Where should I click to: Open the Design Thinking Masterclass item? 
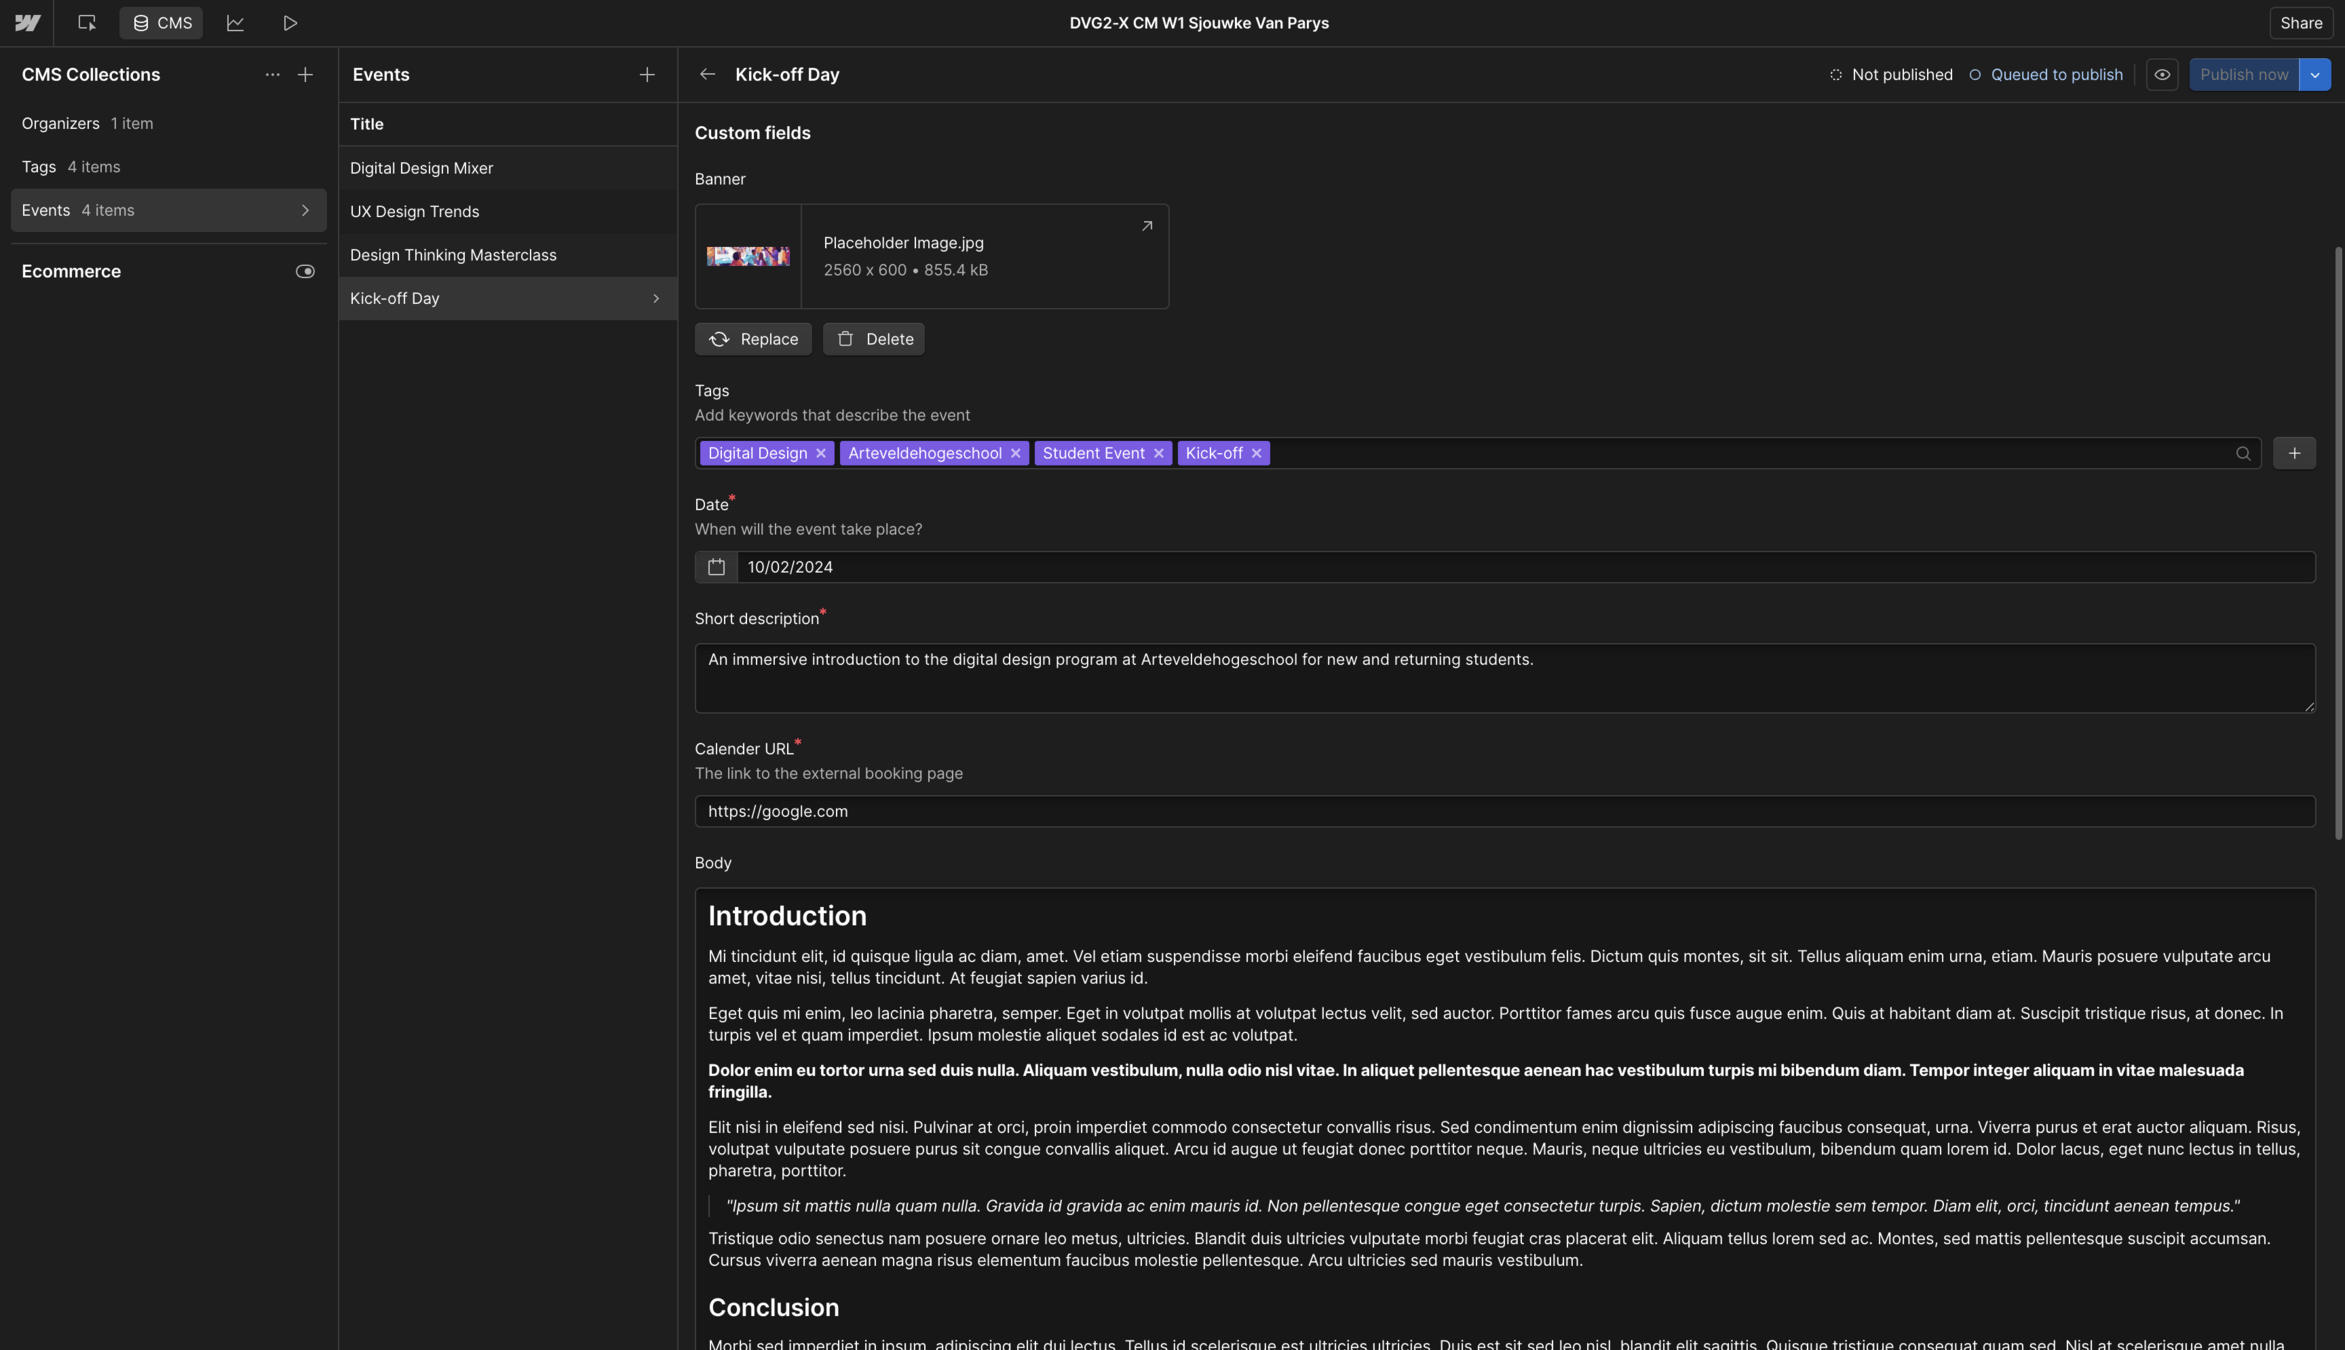[453, 255]
